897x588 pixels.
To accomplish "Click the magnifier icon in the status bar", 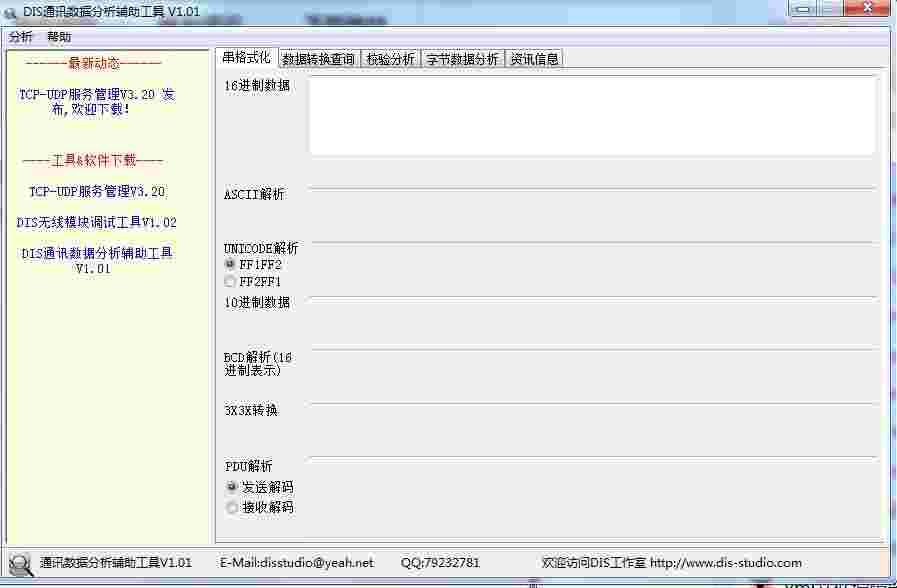I will pyautogui.click(x=20, y=564).
